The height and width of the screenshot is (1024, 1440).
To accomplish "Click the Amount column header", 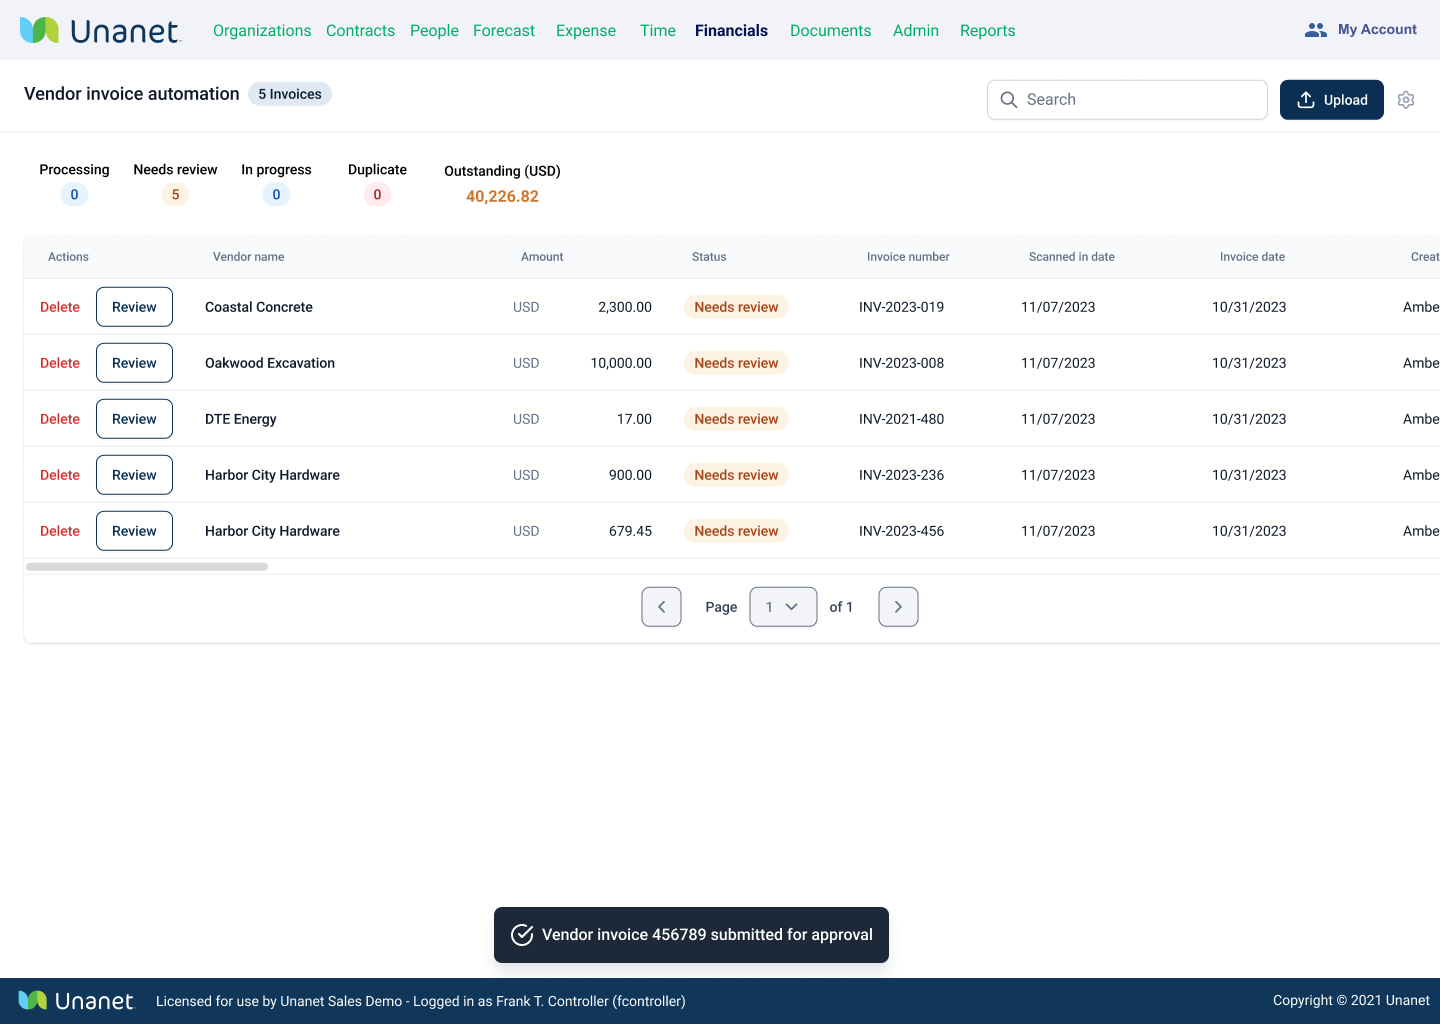I will 542,257.
